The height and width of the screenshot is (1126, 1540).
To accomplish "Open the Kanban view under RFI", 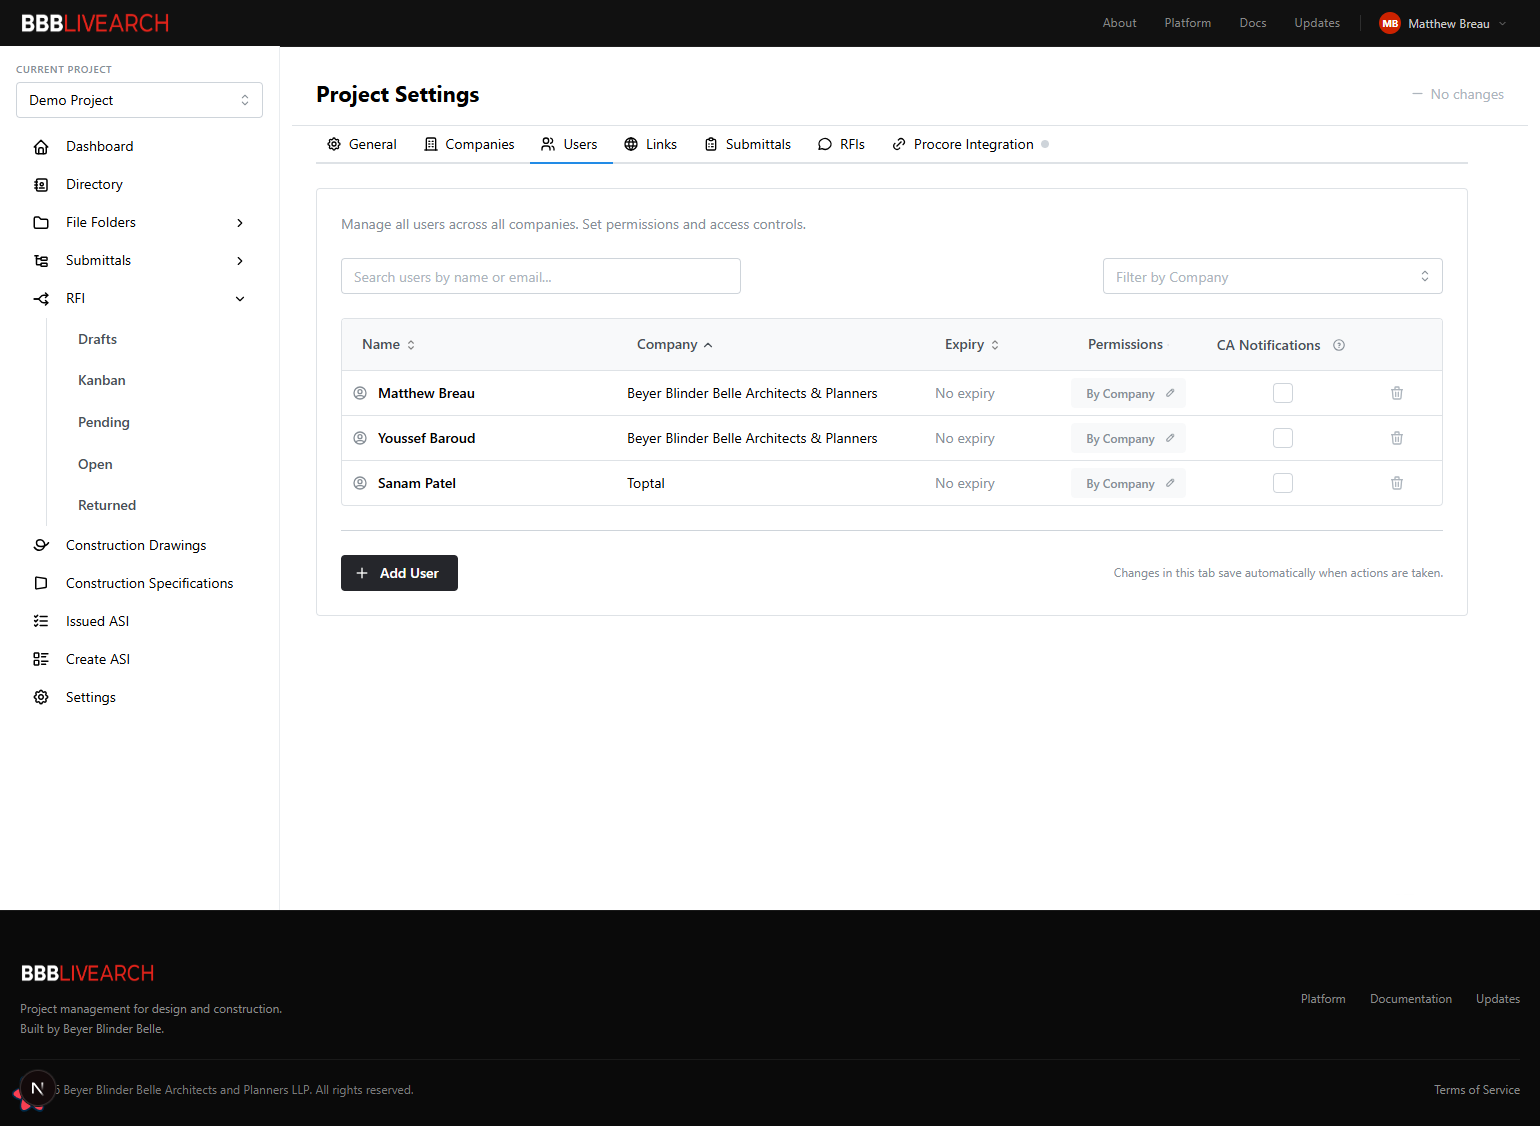I will pyautogui.click(x=102, y=380).
